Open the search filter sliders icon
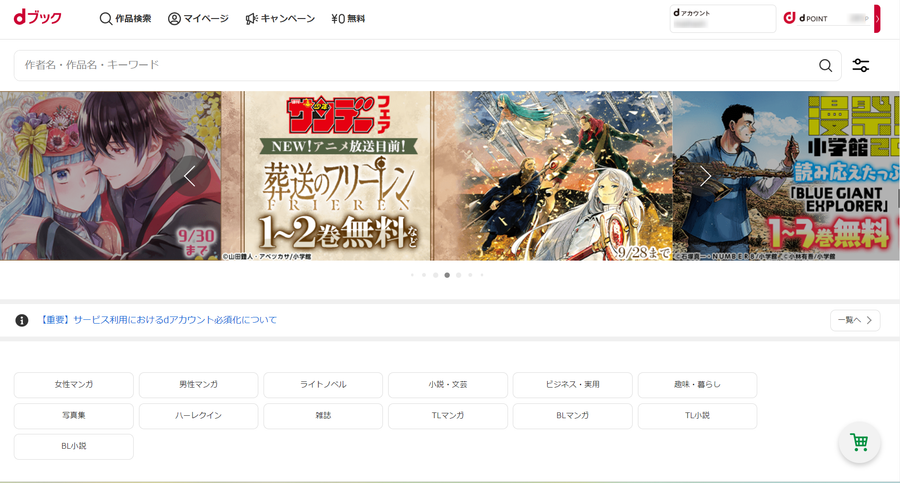This screenshot has height=483, width=900. pyautogui.click(x=860, y=65)
